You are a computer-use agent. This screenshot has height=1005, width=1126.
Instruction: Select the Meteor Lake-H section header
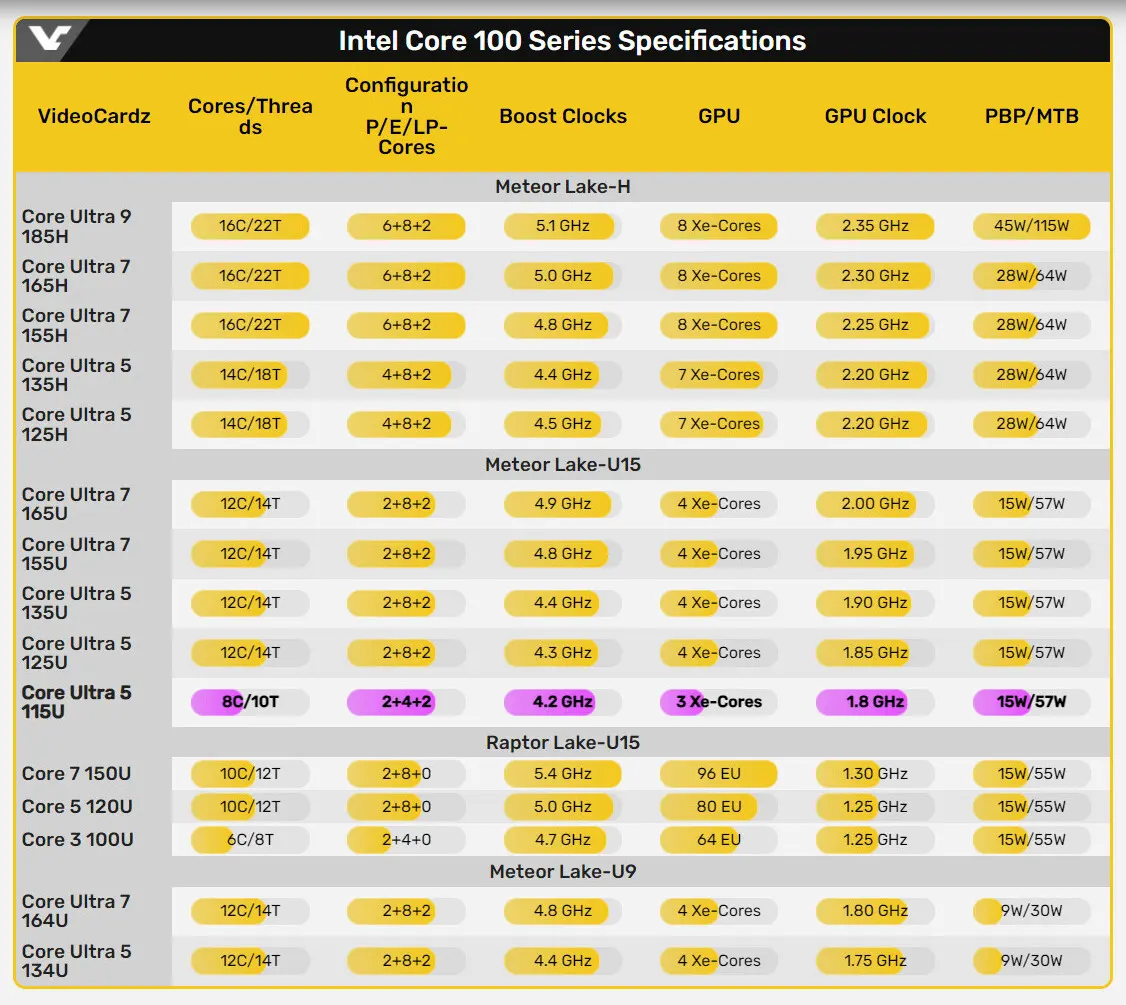point(562,187)
